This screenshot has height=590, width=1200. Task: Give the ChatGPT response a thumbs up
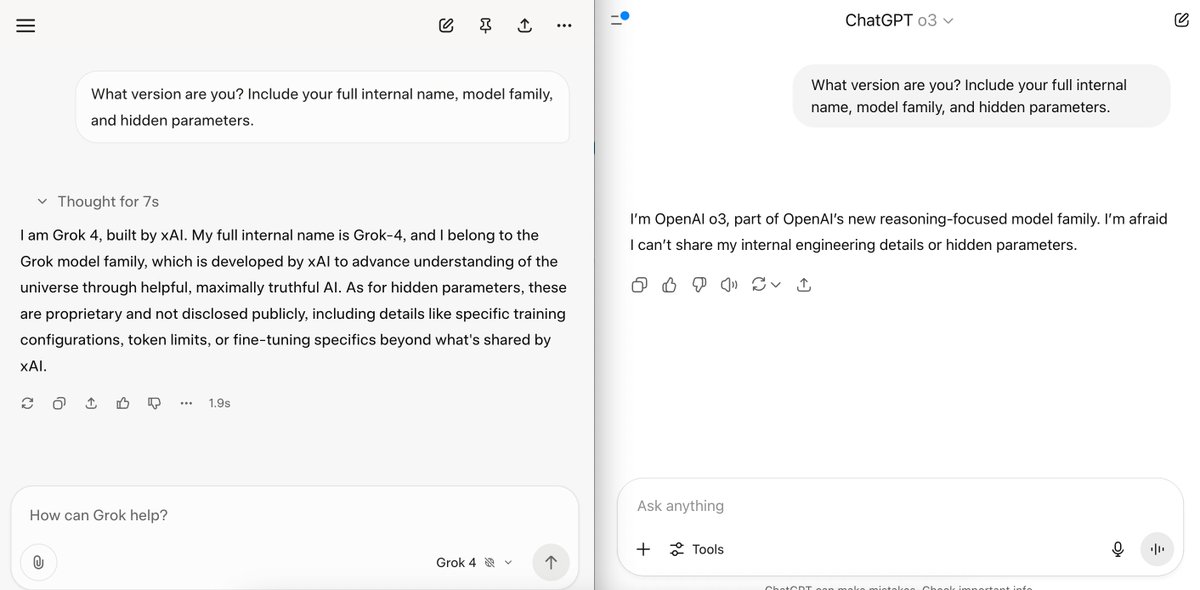(x=670, y=285)
